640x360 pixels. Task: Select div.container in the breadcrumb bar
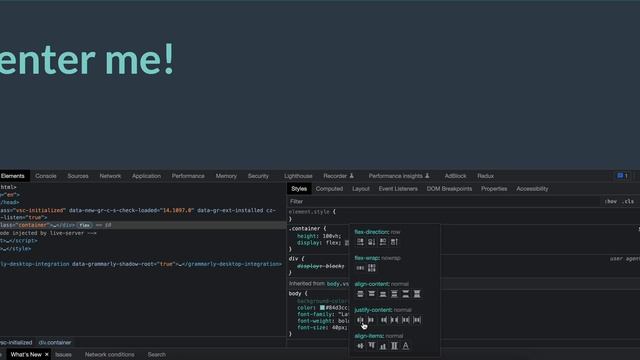click(55, 342)
